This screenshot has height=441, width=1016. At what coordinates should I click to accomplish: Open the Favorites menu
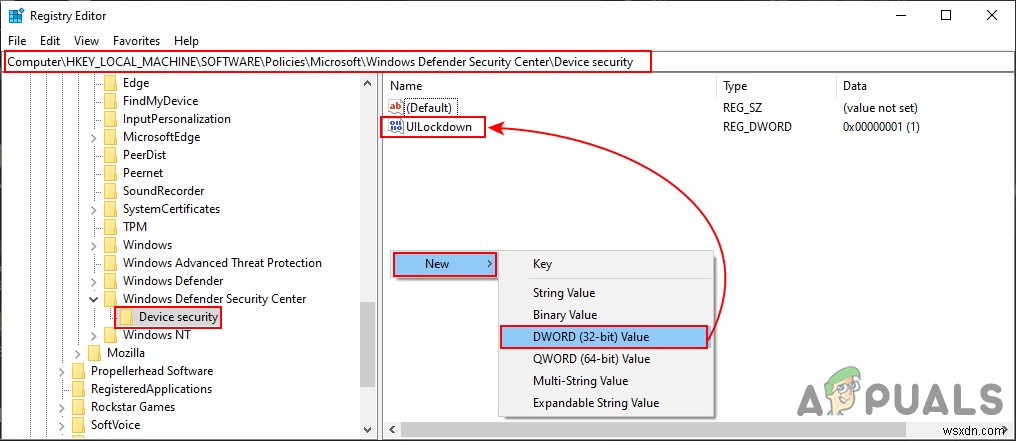click(136, 41)
